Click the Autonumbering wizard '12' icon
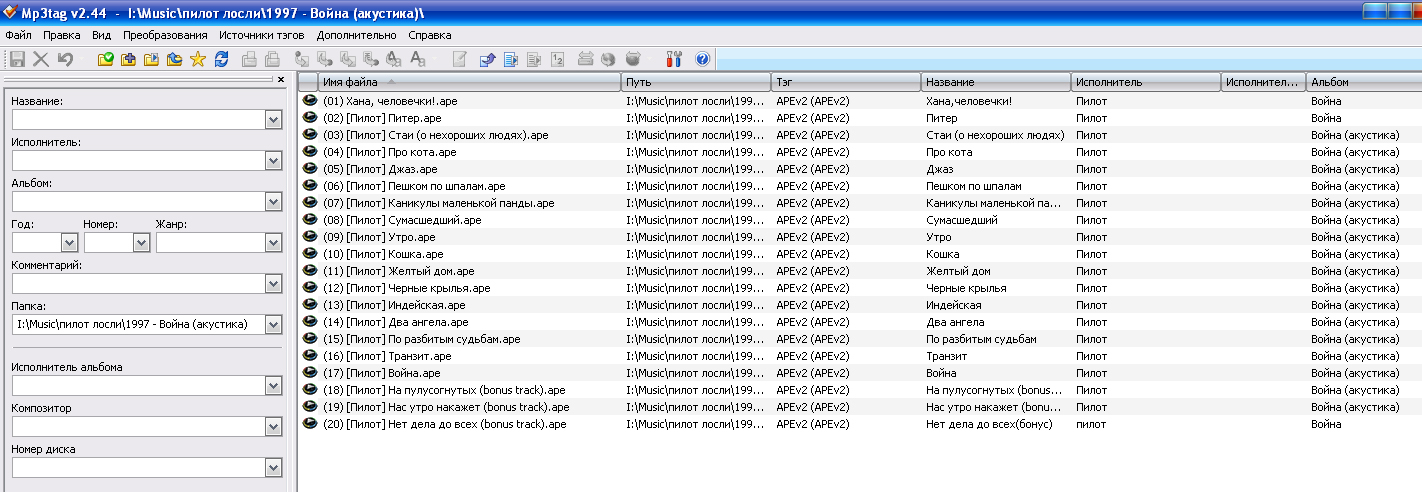Image resolution: width=1422 pixels, height=492 pixels. coord(557,59)
